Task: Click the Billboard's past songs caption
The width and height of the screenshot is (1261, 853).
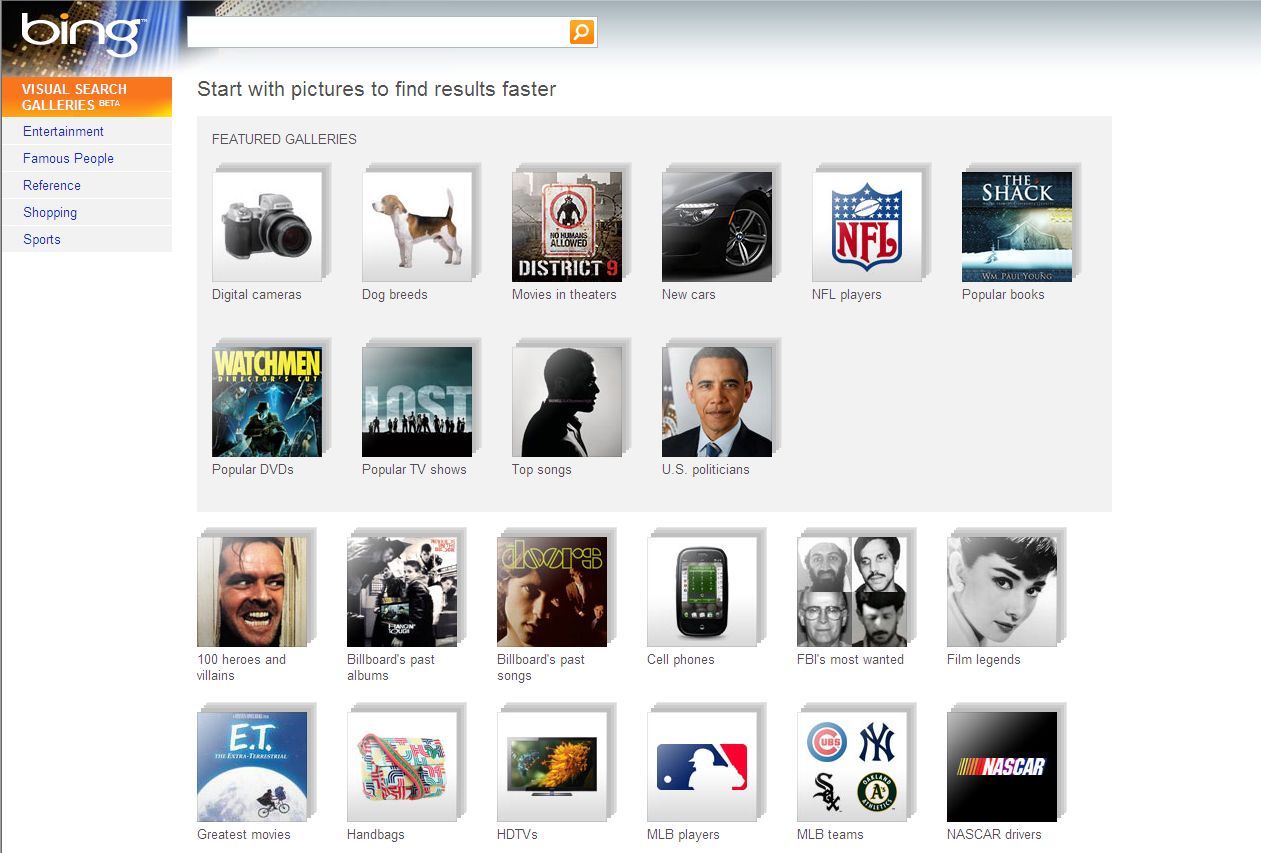Action: click(x=541, y=668)
